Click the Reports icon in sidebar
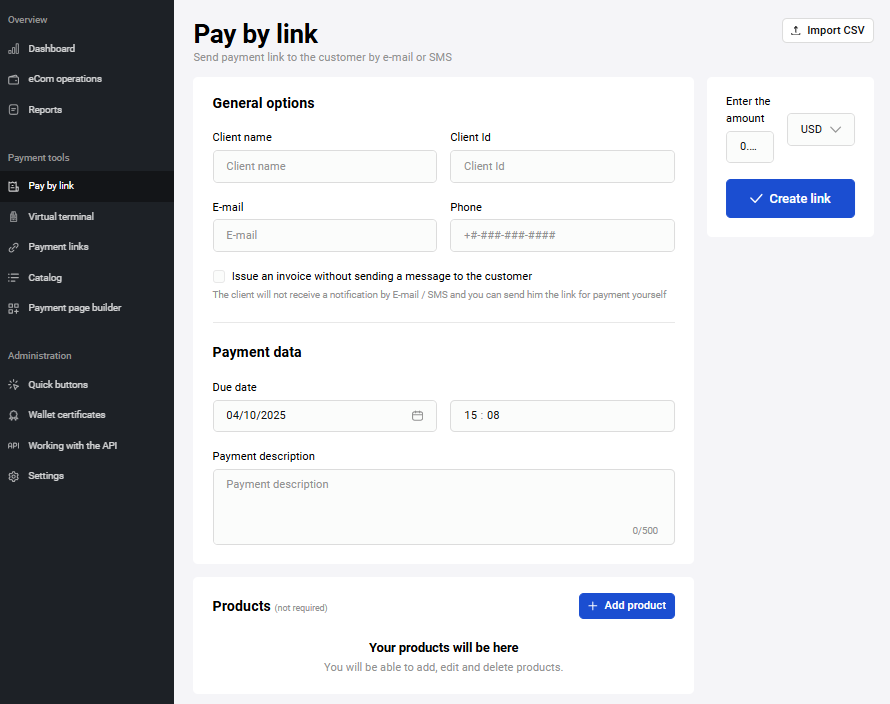Image resolution: width=890 pixels, height=704 pixels. click(x=13, y=110)
